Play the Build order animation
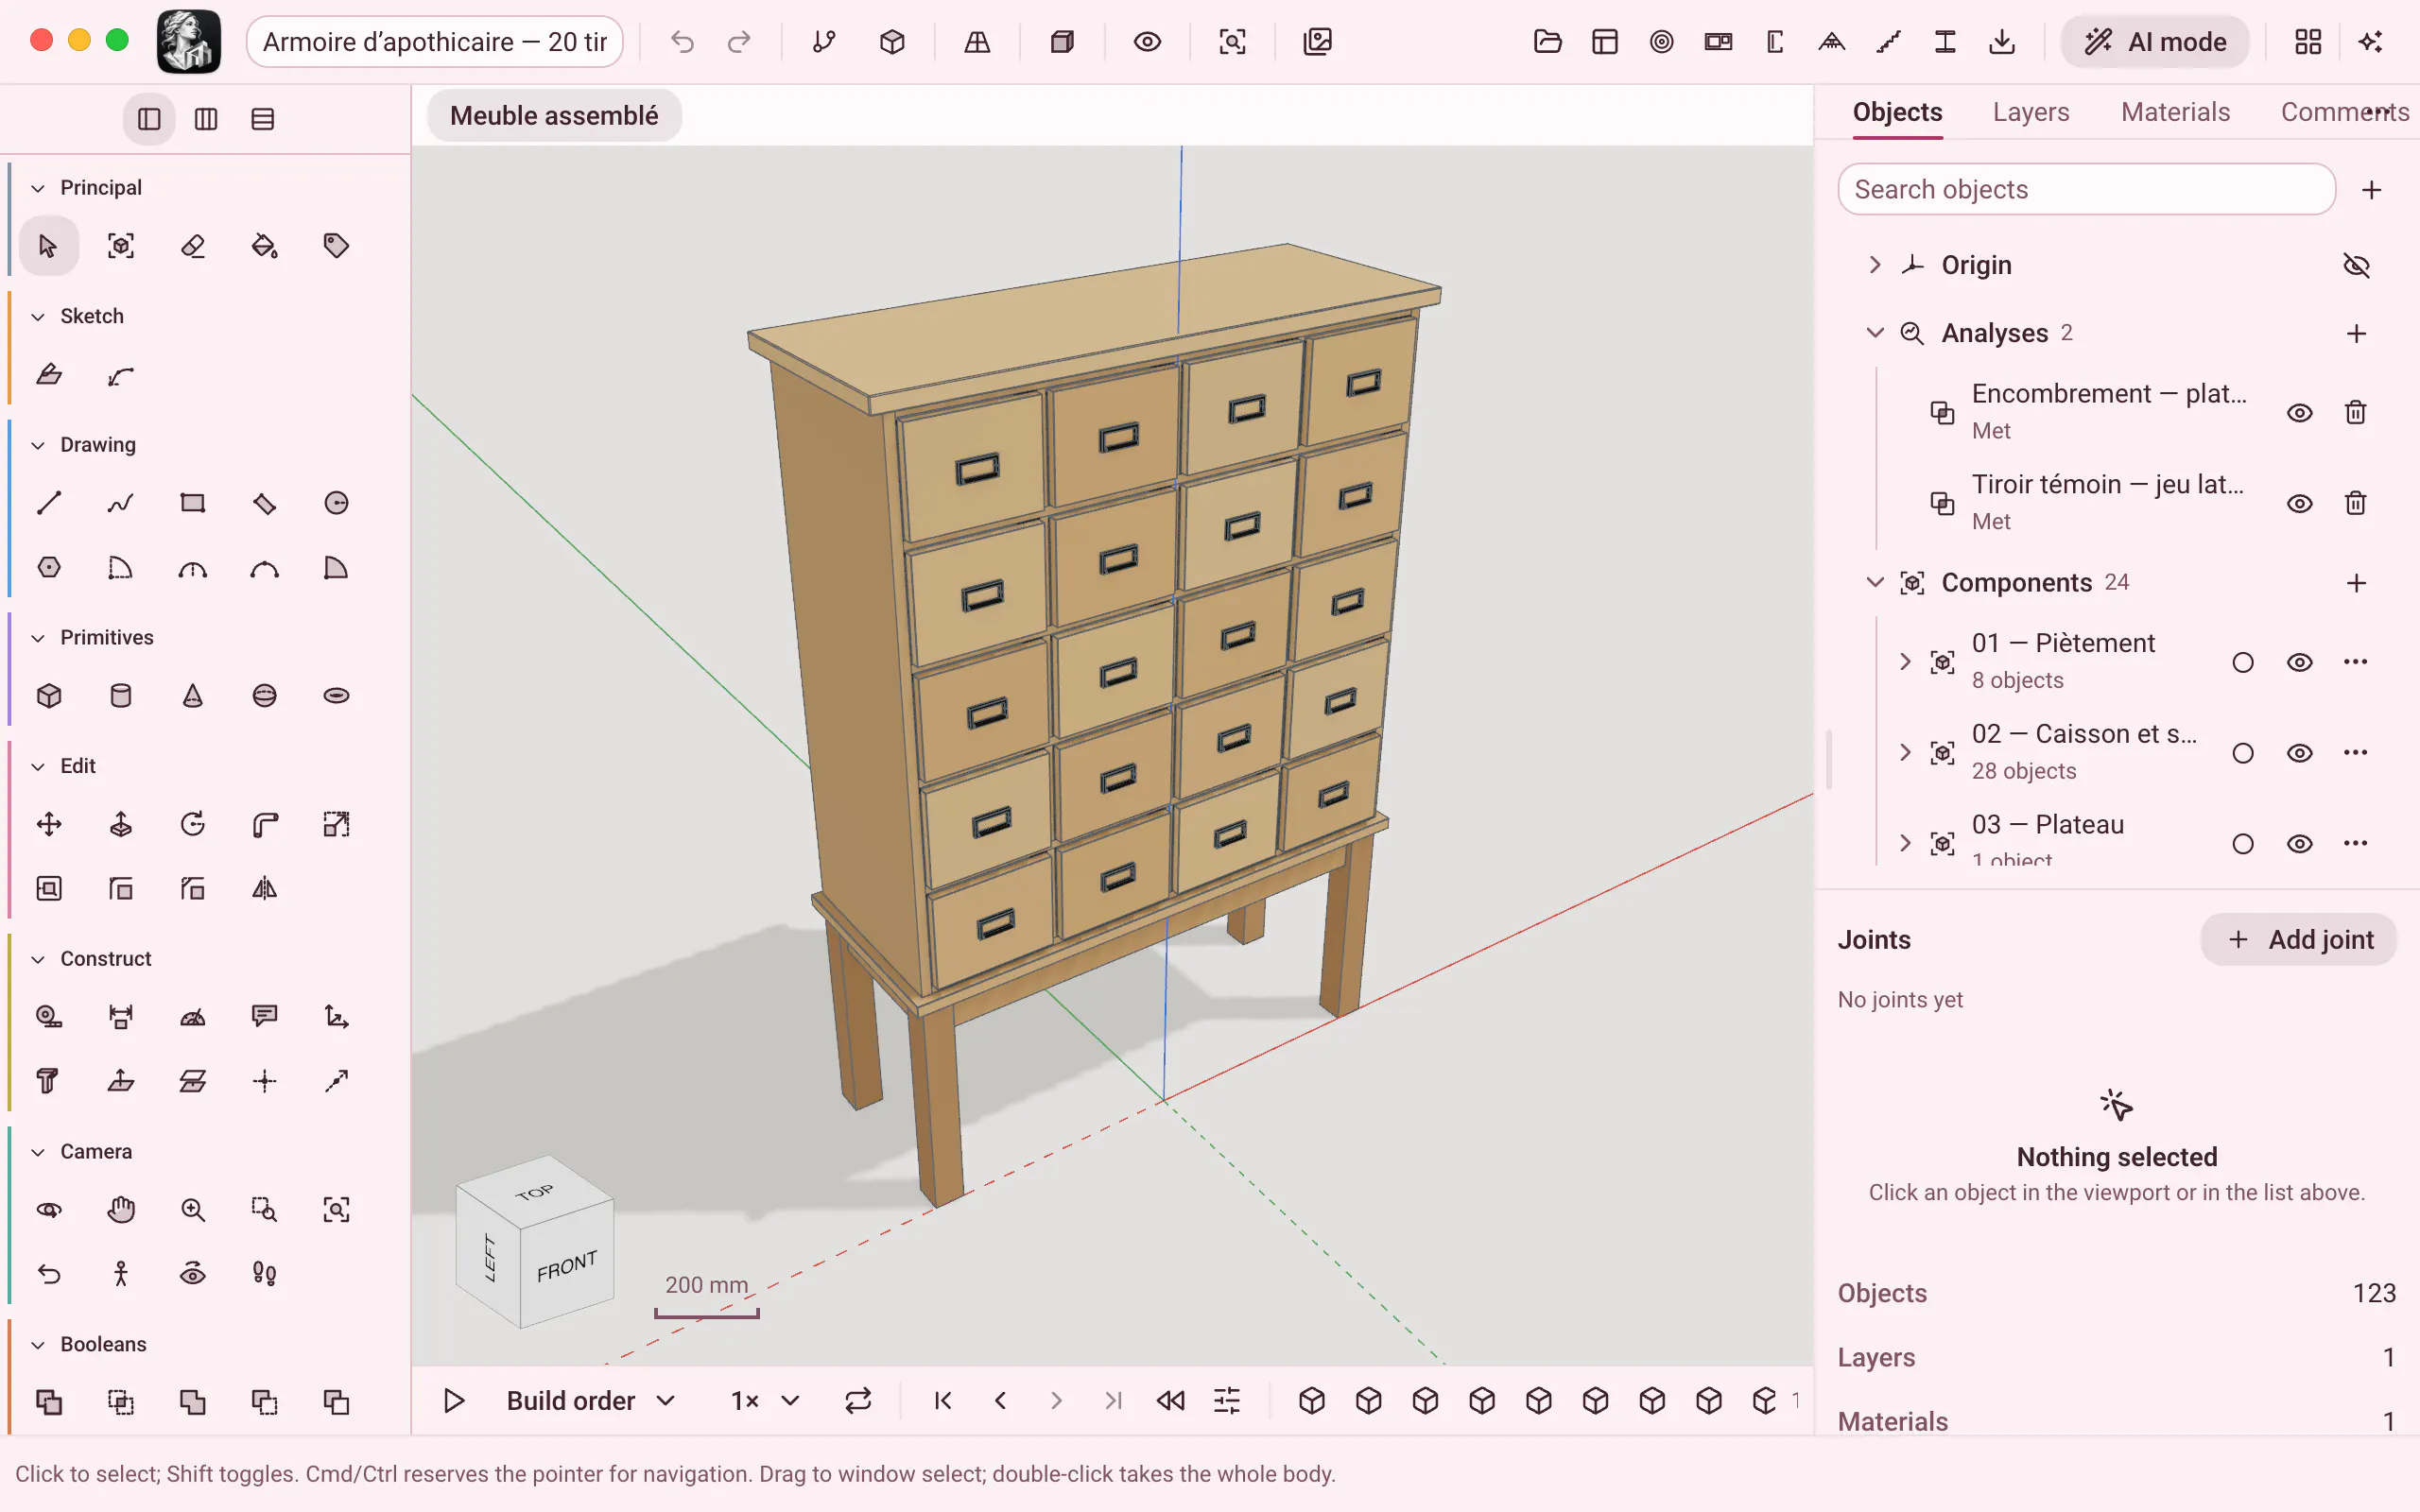Screen dimensions: 2420x1512 454,1401
